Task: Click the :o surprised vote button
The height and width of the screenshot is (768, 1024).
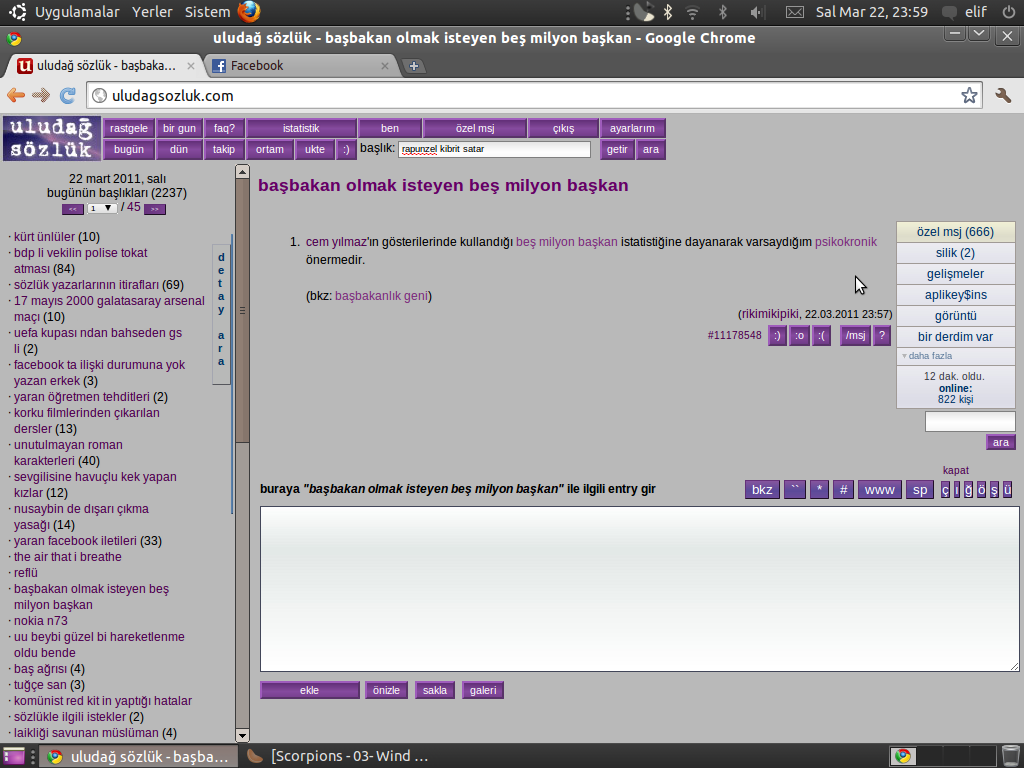Action: (799, 336)
